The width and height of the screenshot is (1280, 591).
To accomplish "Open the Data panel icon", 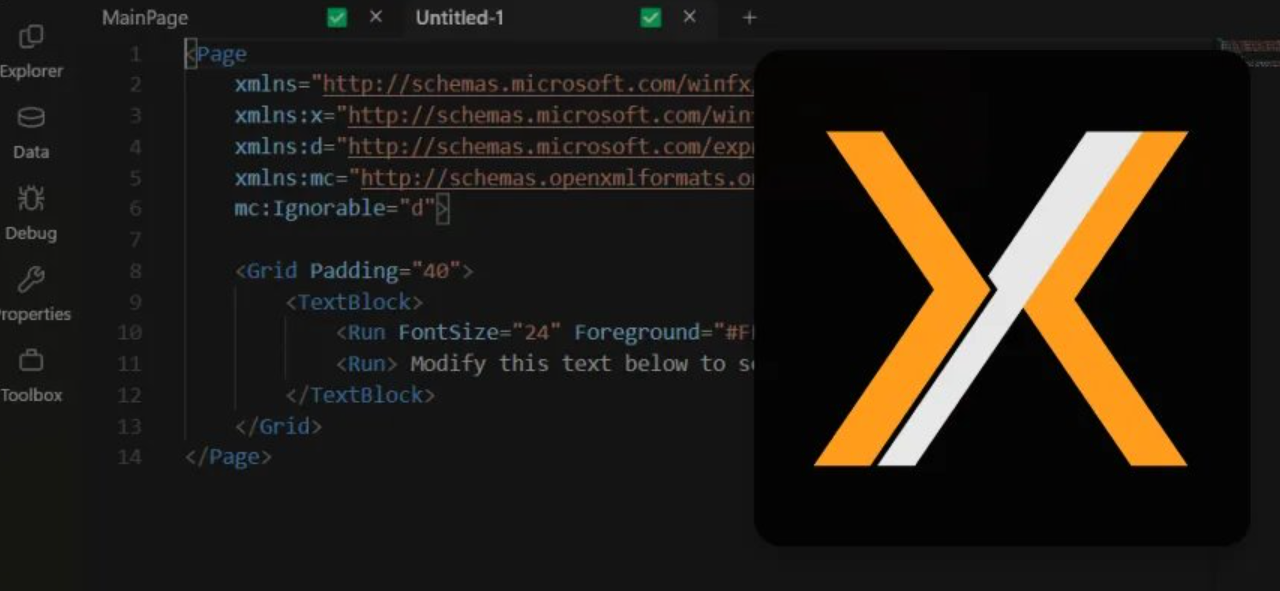I will (x=31, y=119).
